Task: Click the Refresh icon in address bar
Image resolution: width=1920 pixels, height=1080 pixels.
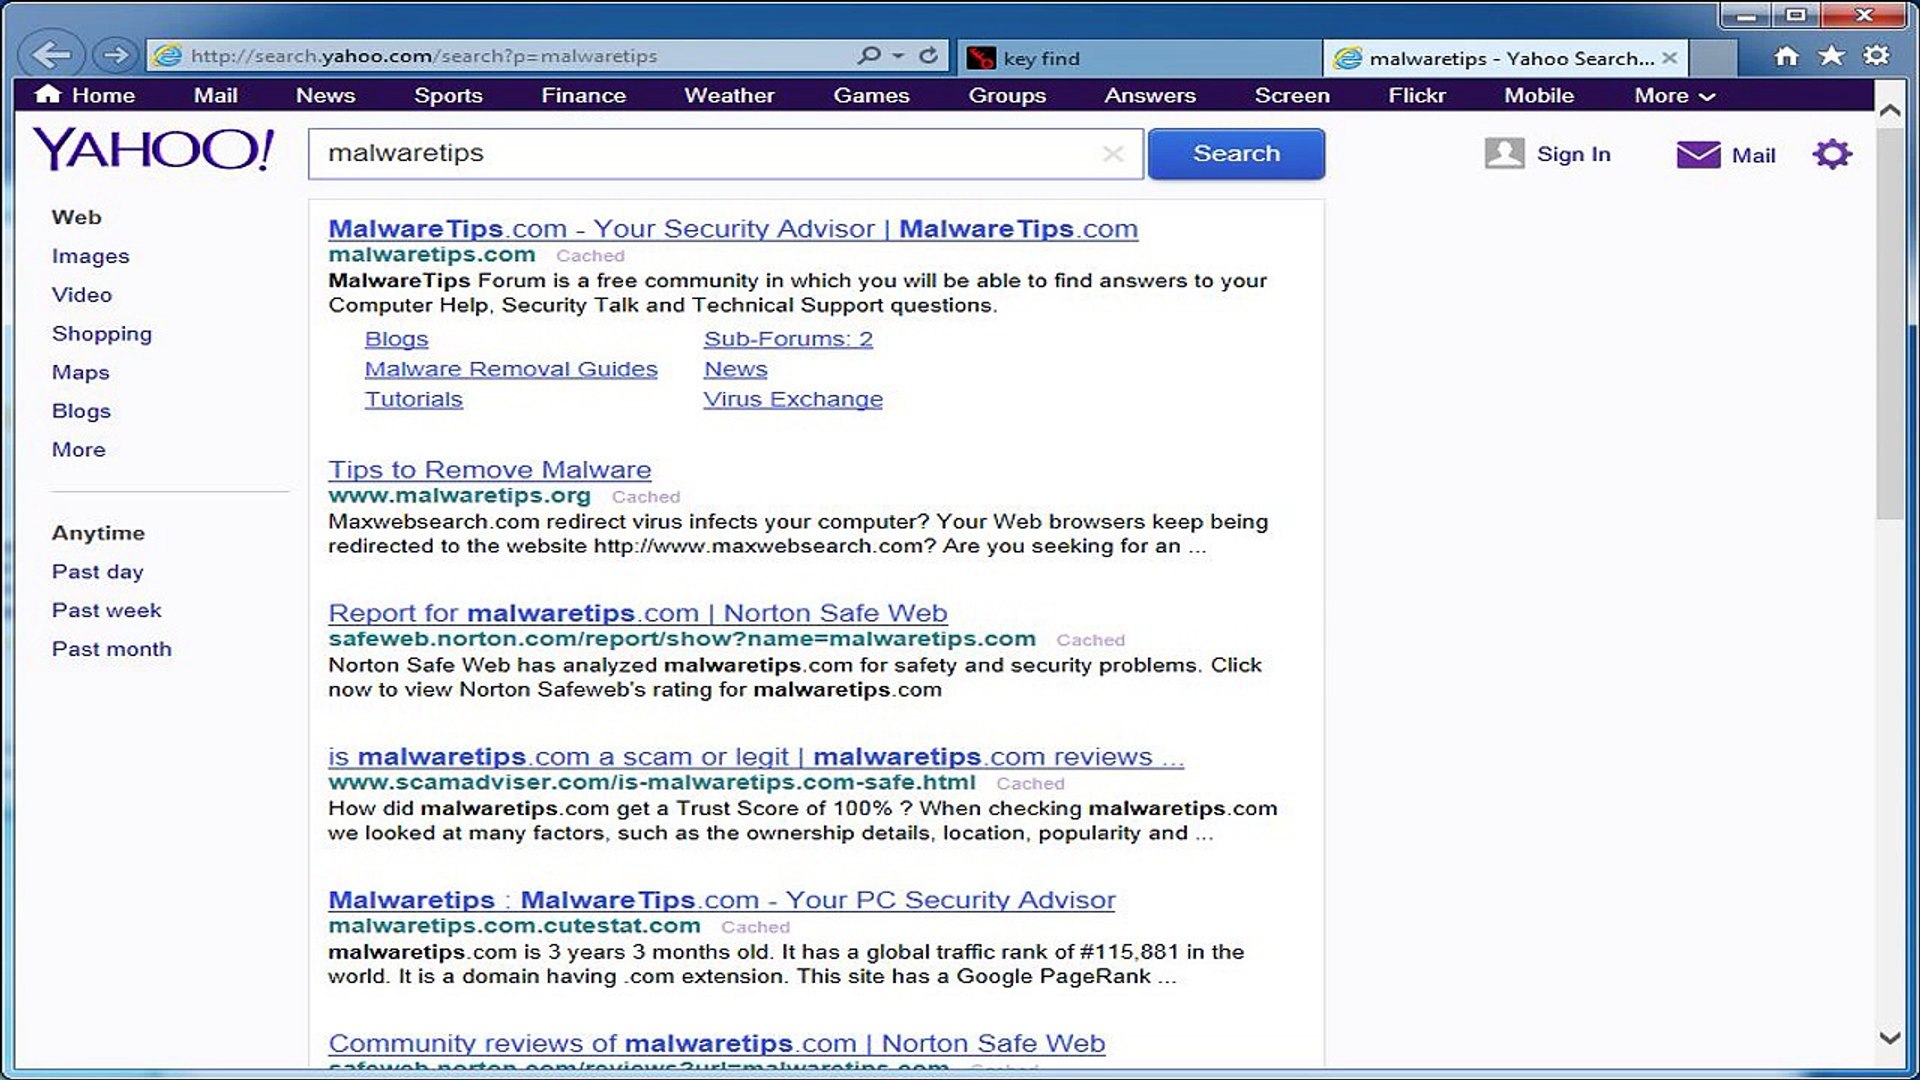Action: (928, 56)
